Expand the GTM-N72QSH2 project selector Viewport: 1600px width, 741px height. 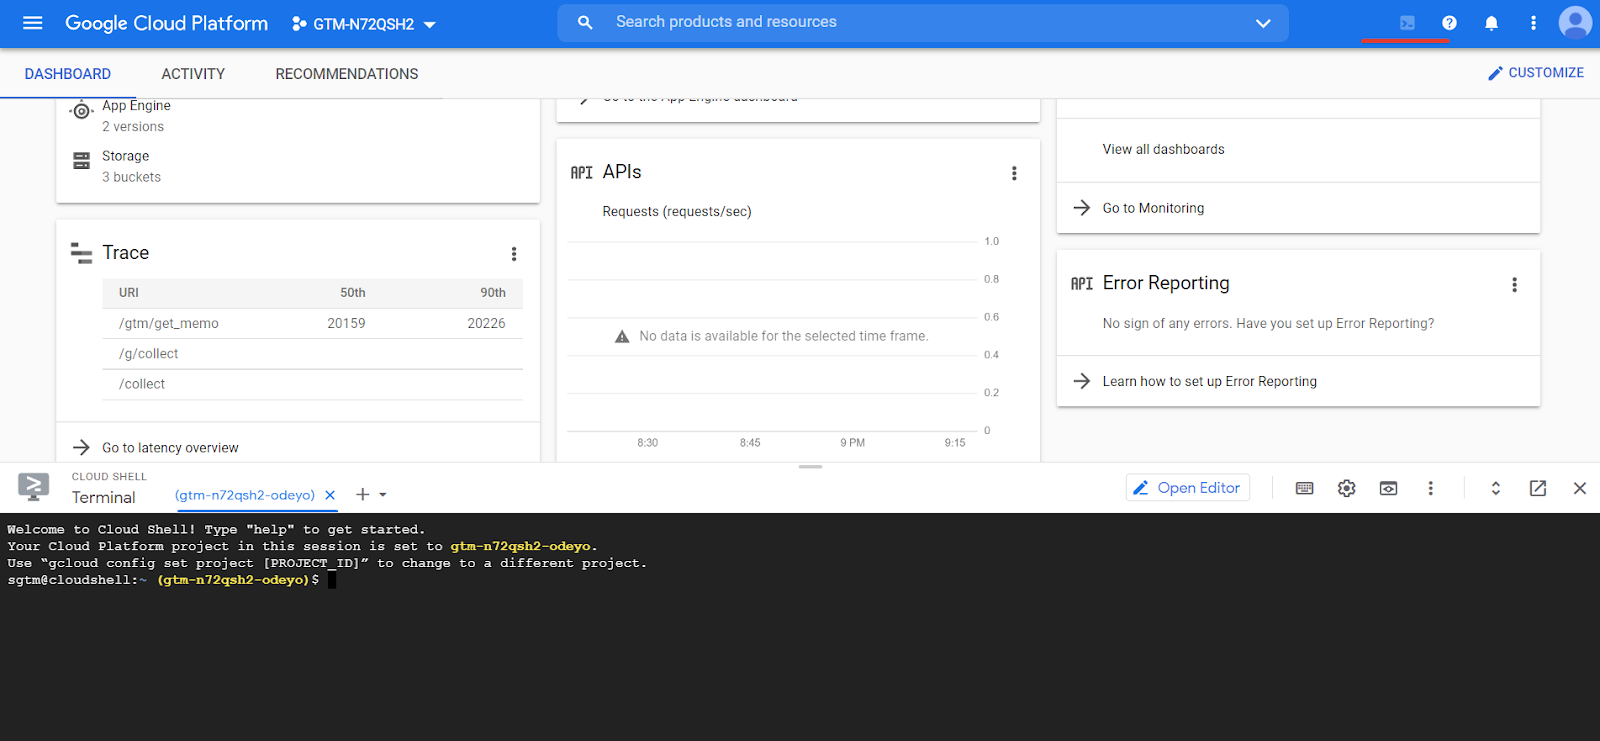coord(365,24)
